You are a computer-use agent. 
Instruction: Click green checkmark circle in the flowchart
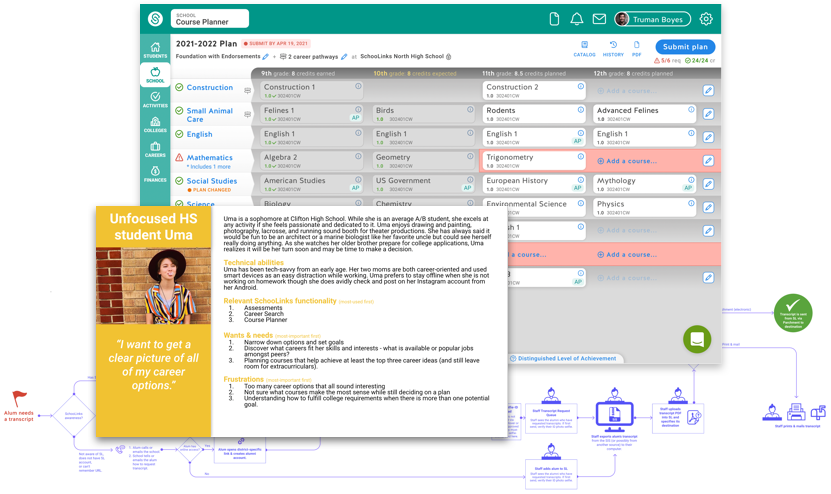(x=793, y=313)
